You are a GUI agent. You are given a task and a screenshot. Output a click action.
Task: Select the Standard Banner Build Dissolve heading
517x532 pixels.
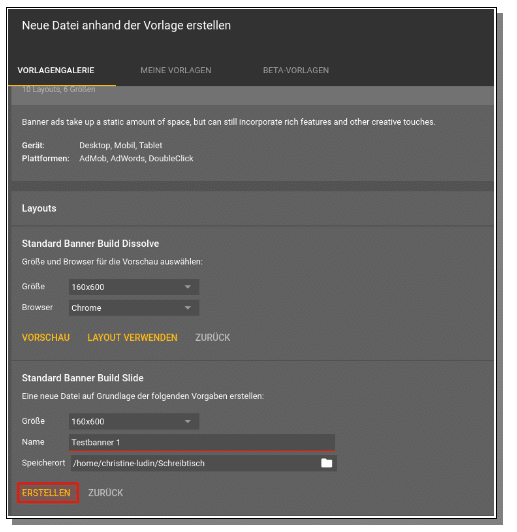tap(90, 244)
